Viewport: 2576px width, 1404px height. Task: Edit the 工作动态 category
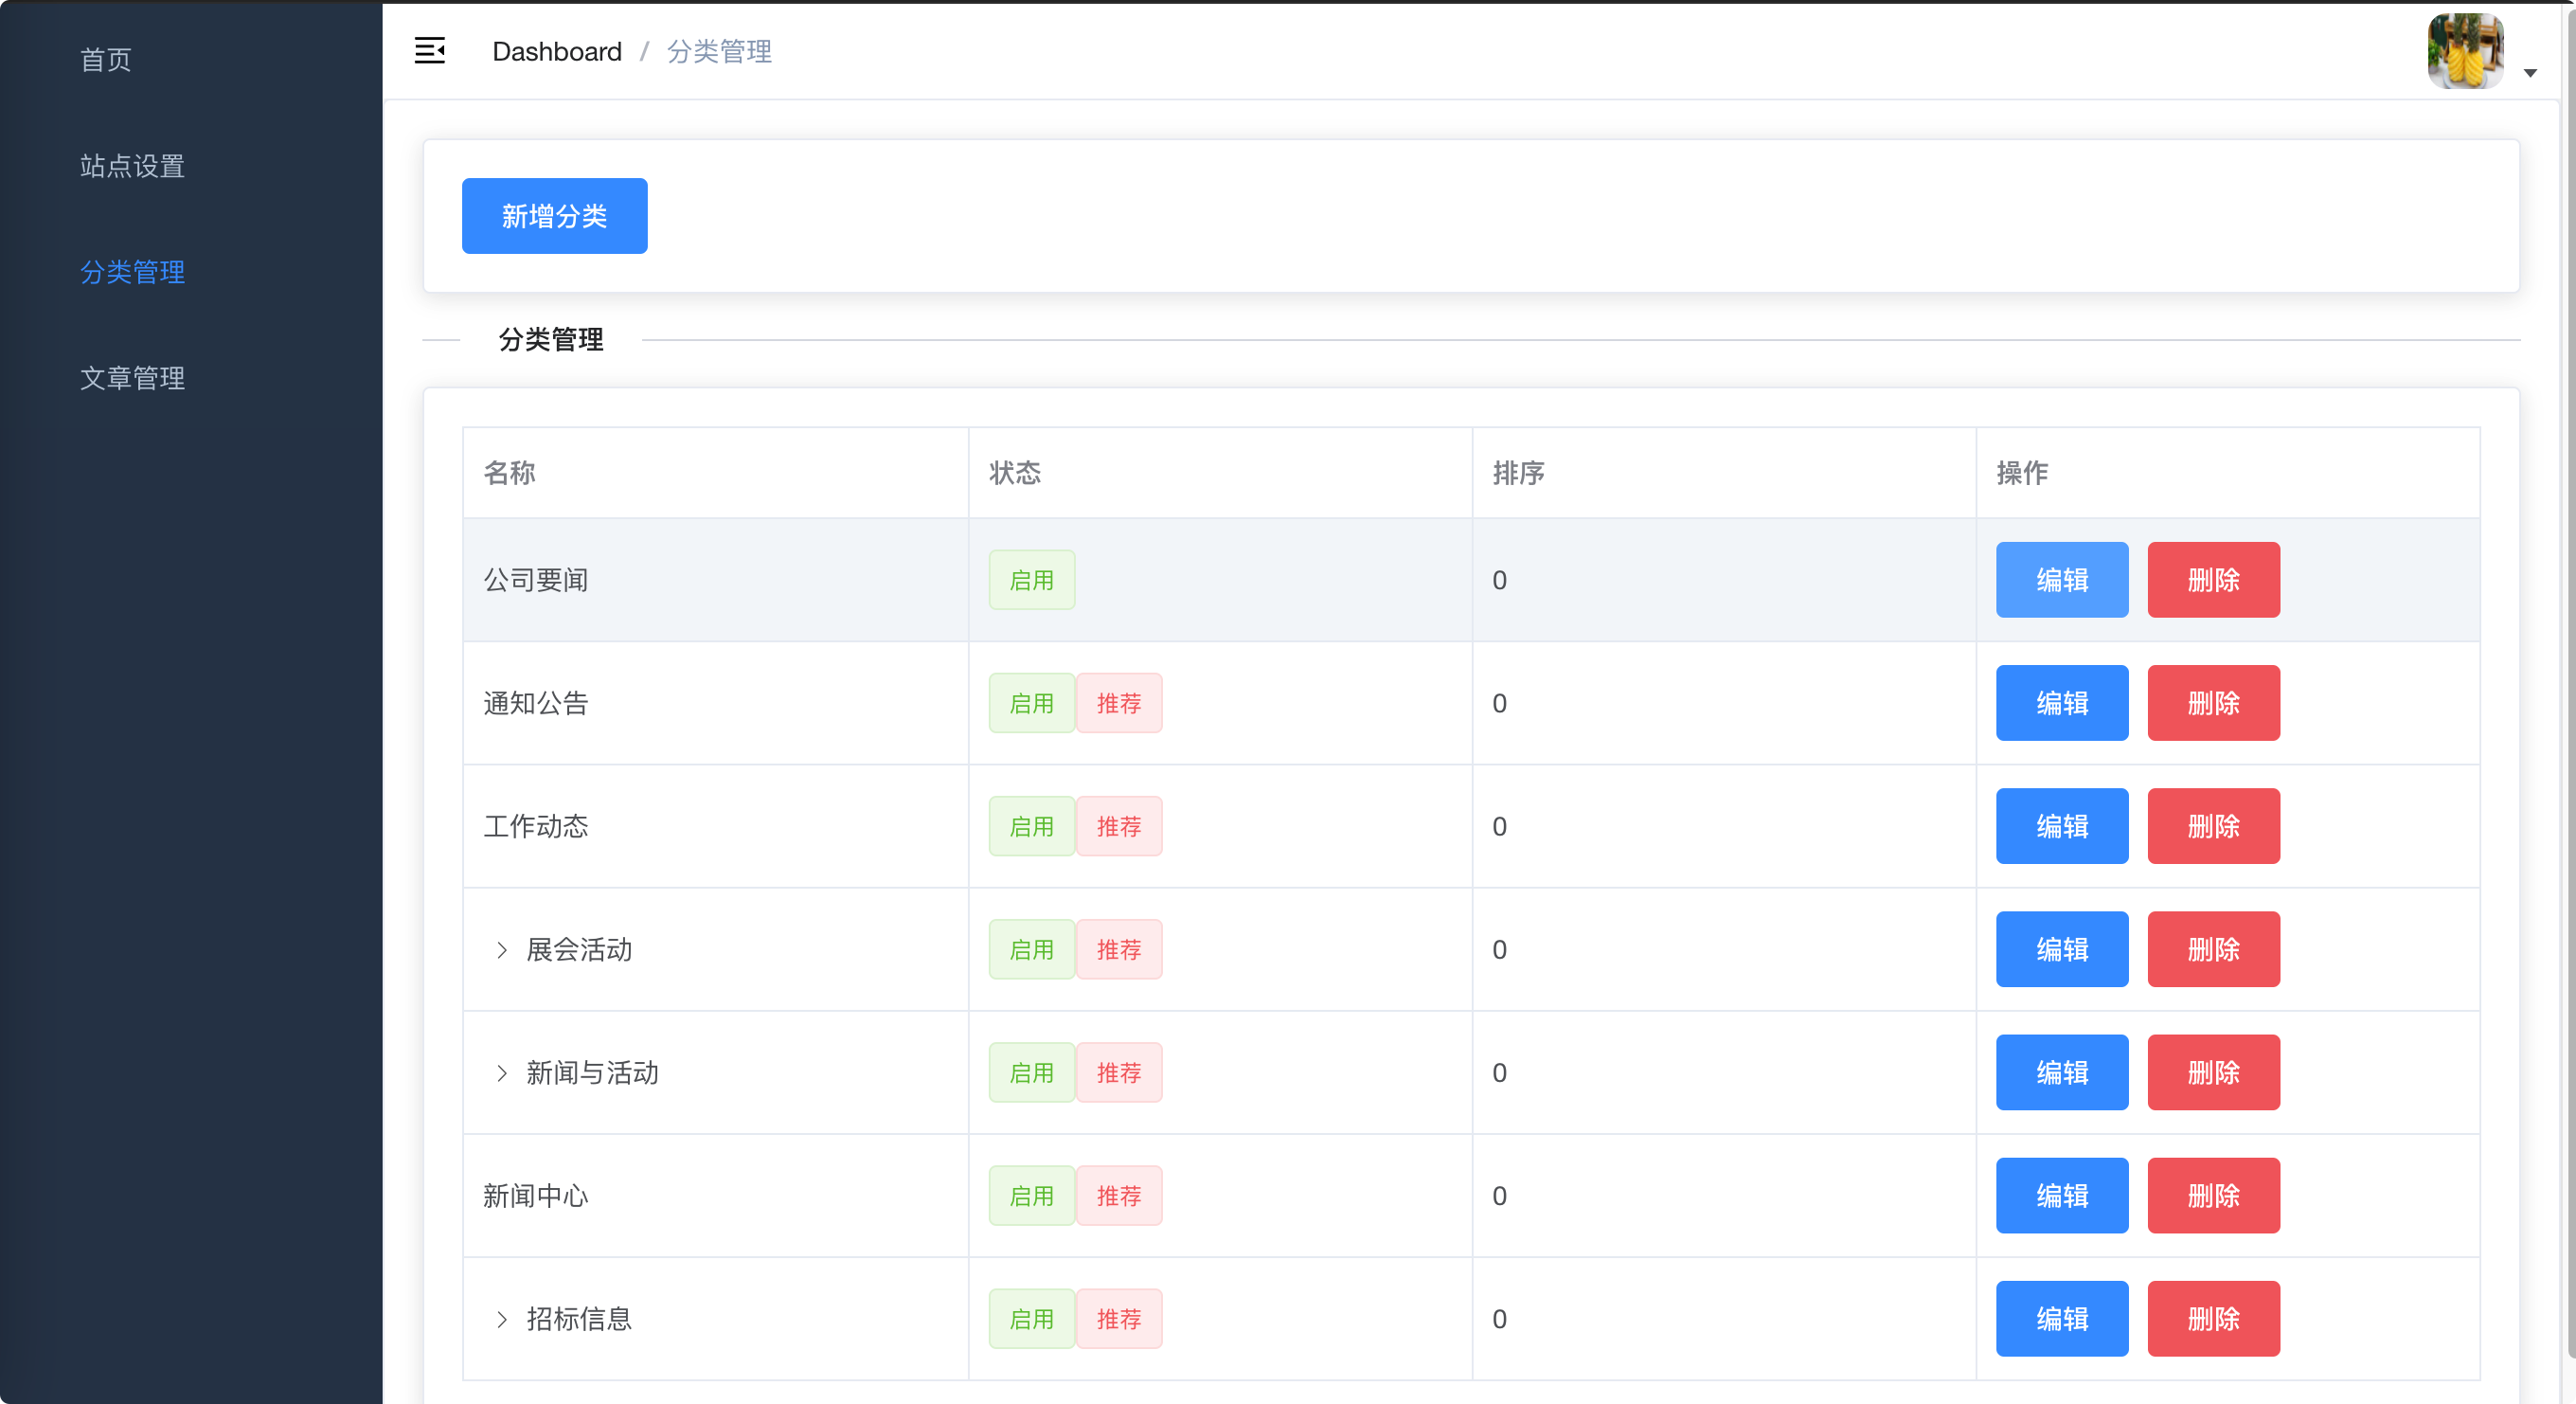point(2061,826)
